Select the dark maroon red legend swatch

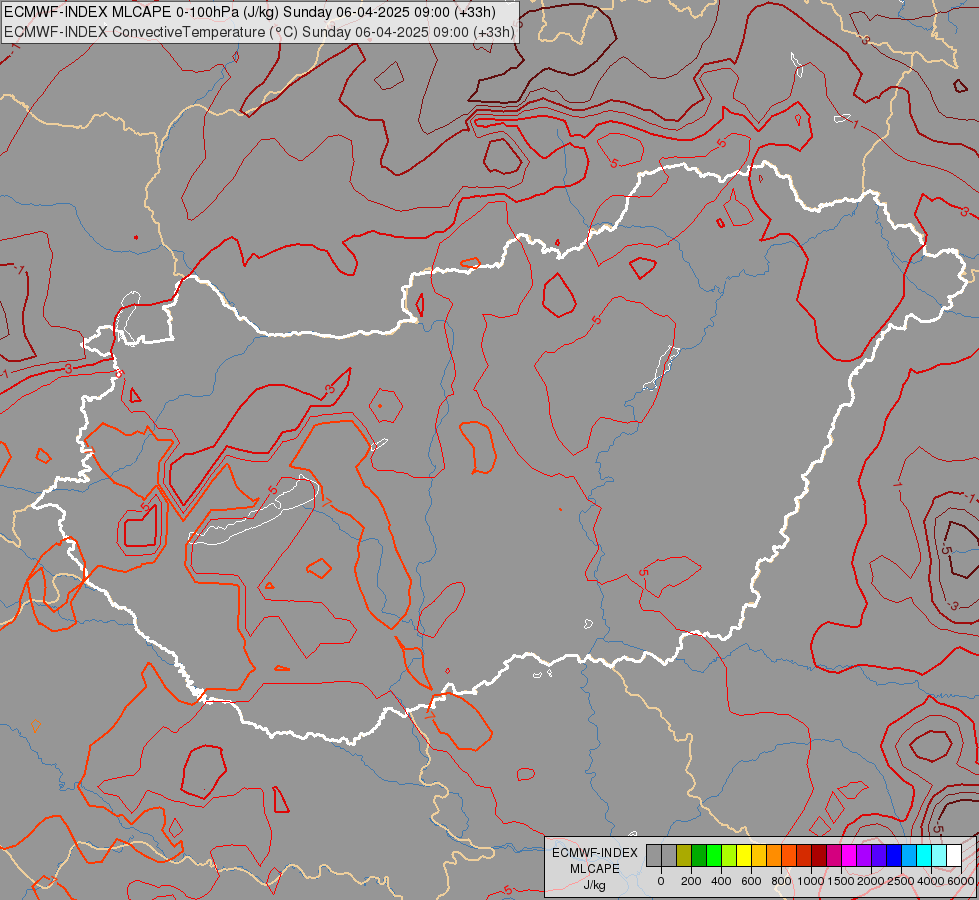tap(819, 856)
